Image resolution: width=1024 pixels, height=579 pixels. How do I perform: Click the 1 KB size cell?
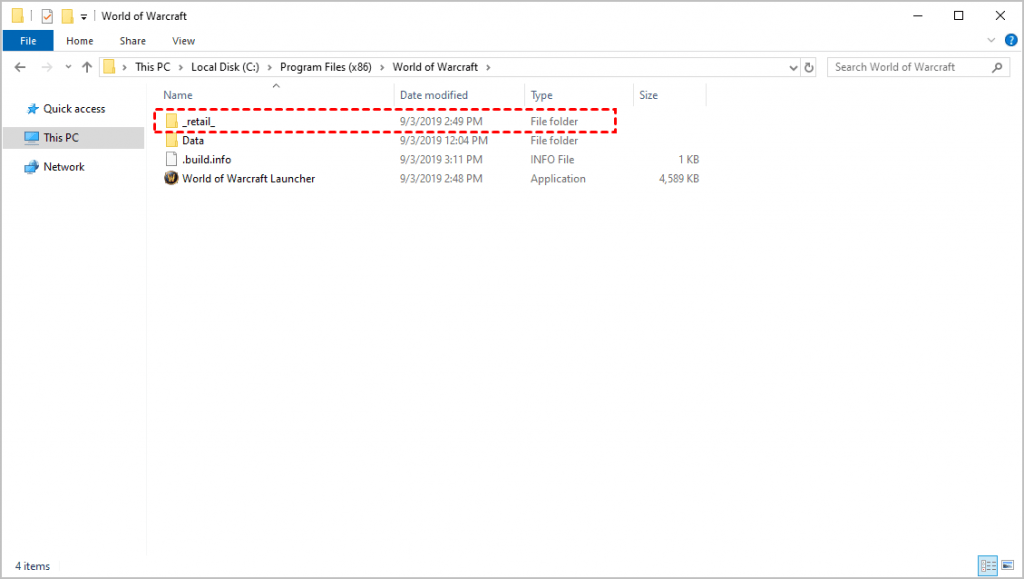tap(688, 159)
